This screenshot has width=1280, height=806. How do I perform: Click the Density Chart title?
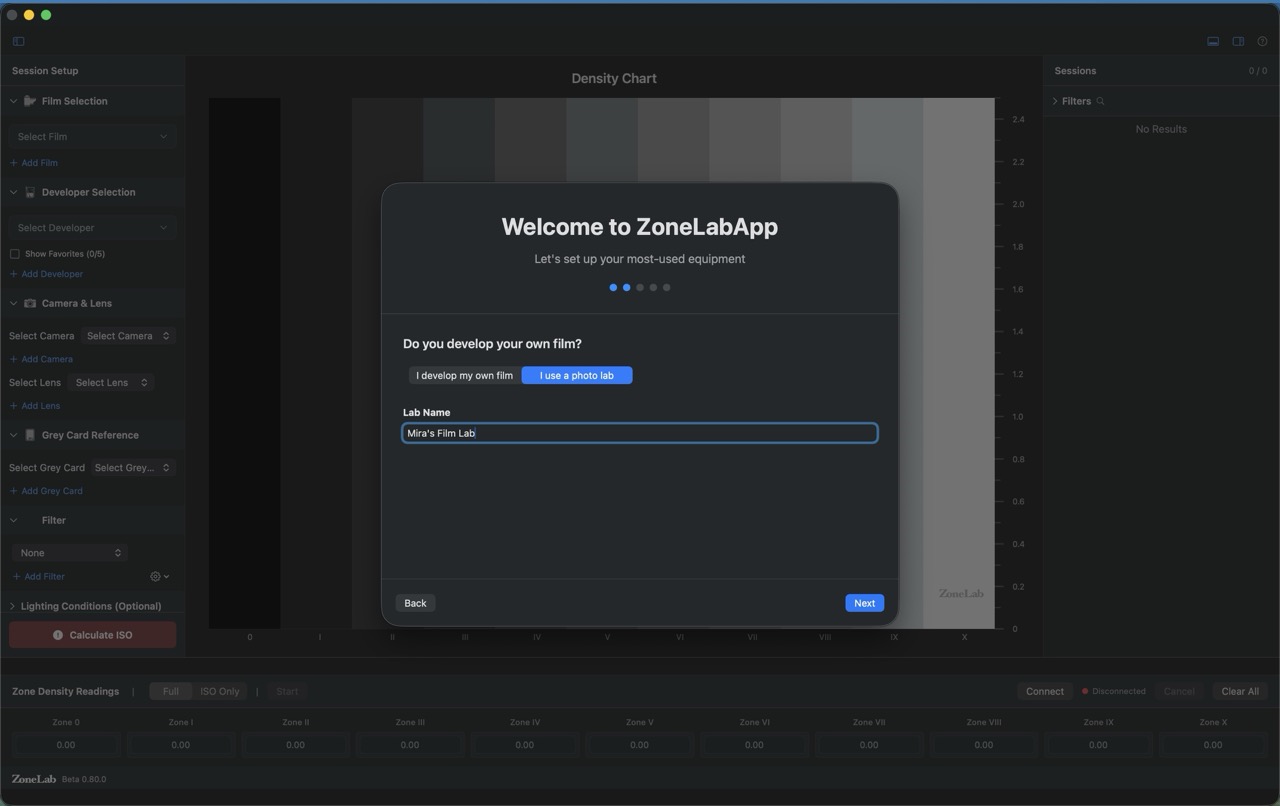[x=614, y=78]
